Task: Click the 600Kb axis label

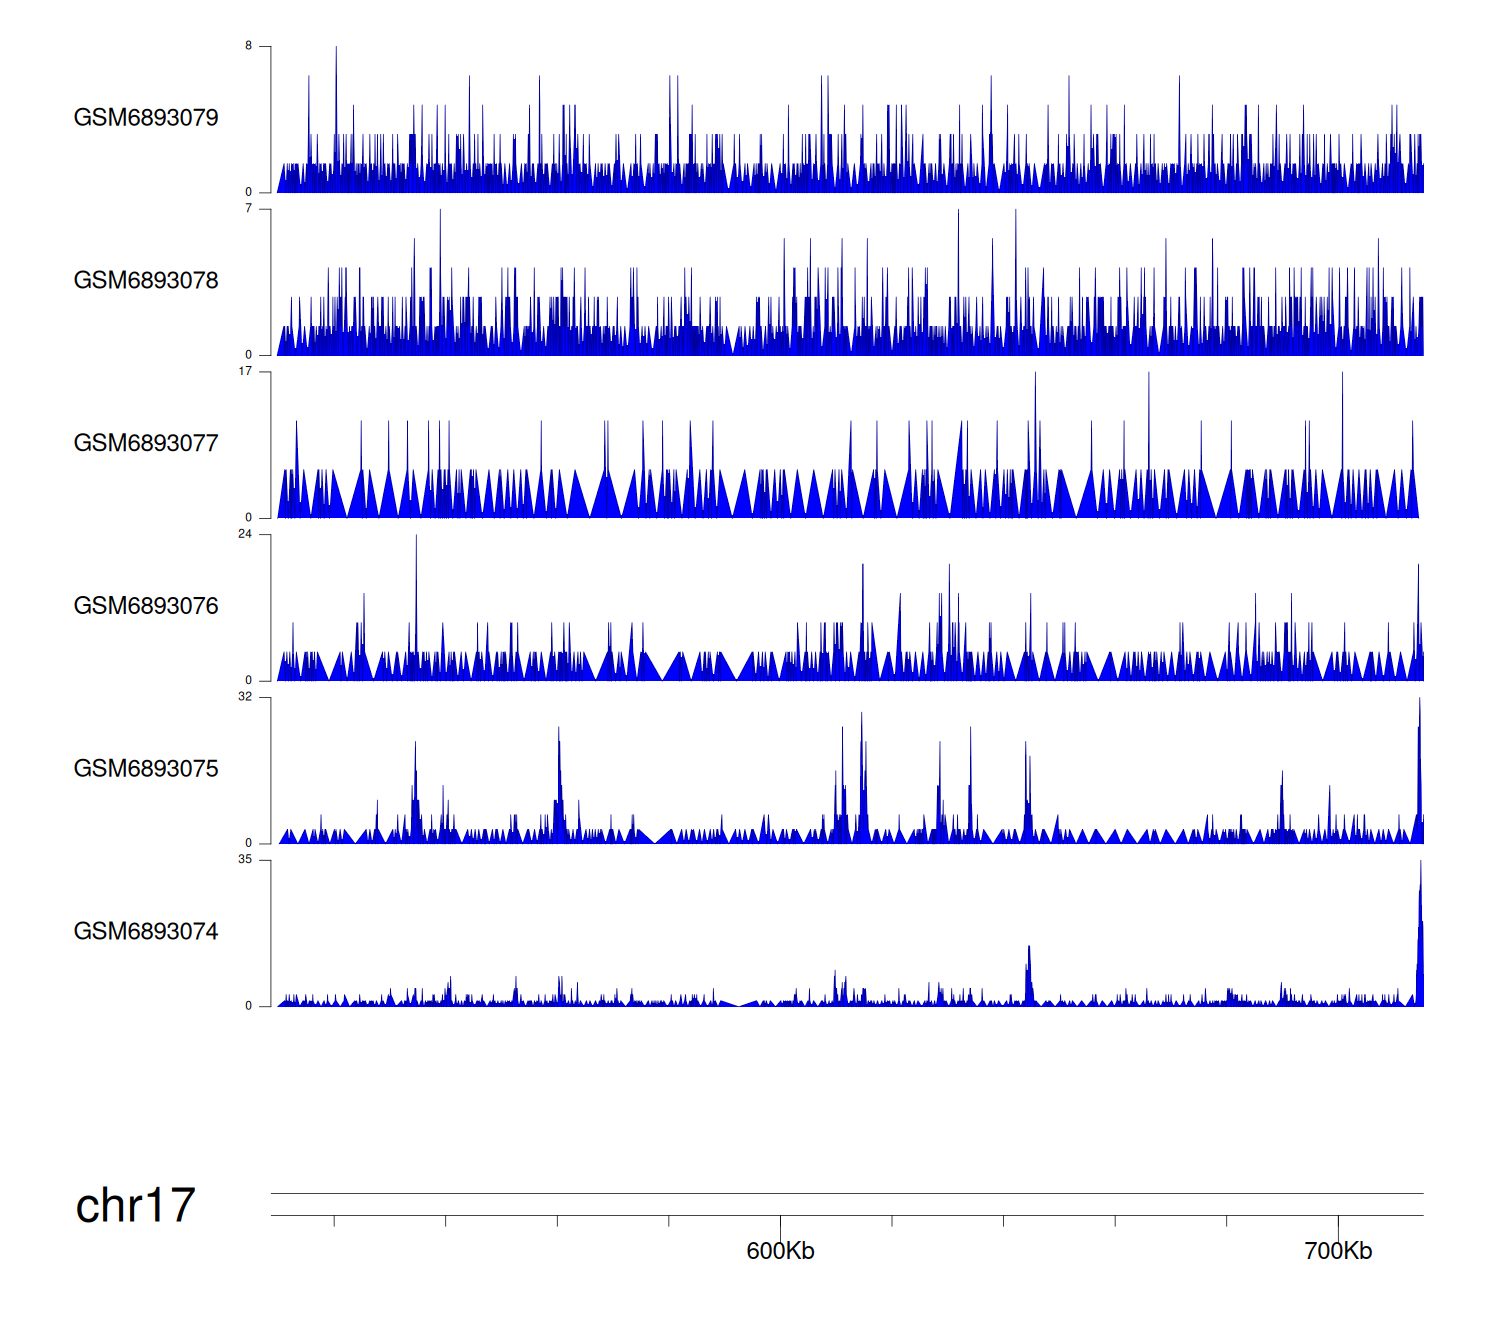Action: pos(780,1251)
